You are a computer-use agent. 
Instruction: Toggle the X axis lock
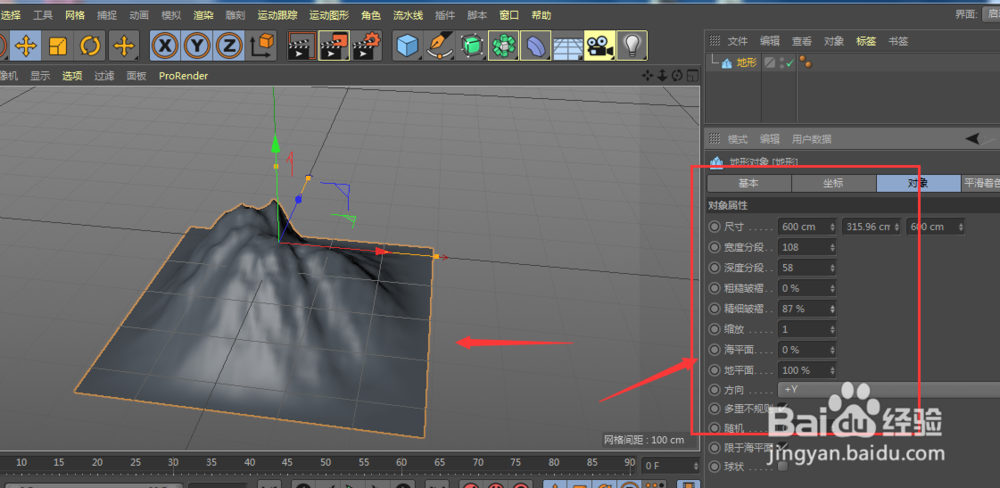(x=166, y=46)
